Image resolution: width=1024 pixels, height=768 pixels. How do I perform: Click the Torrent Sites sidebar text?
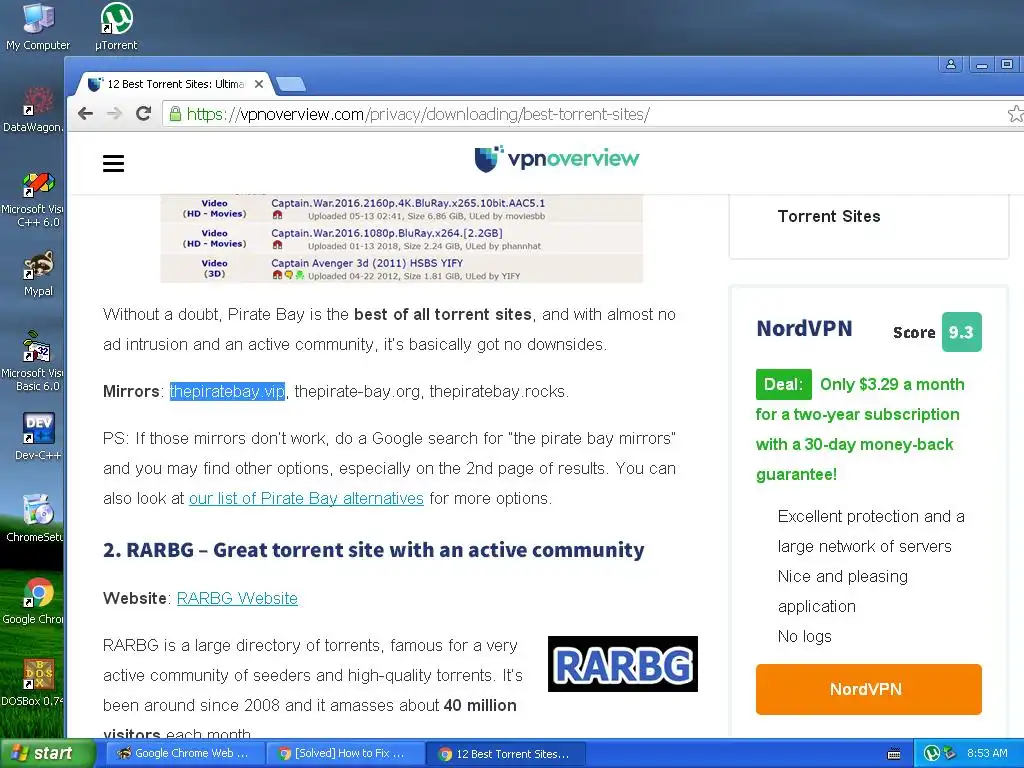pos(829,216)
